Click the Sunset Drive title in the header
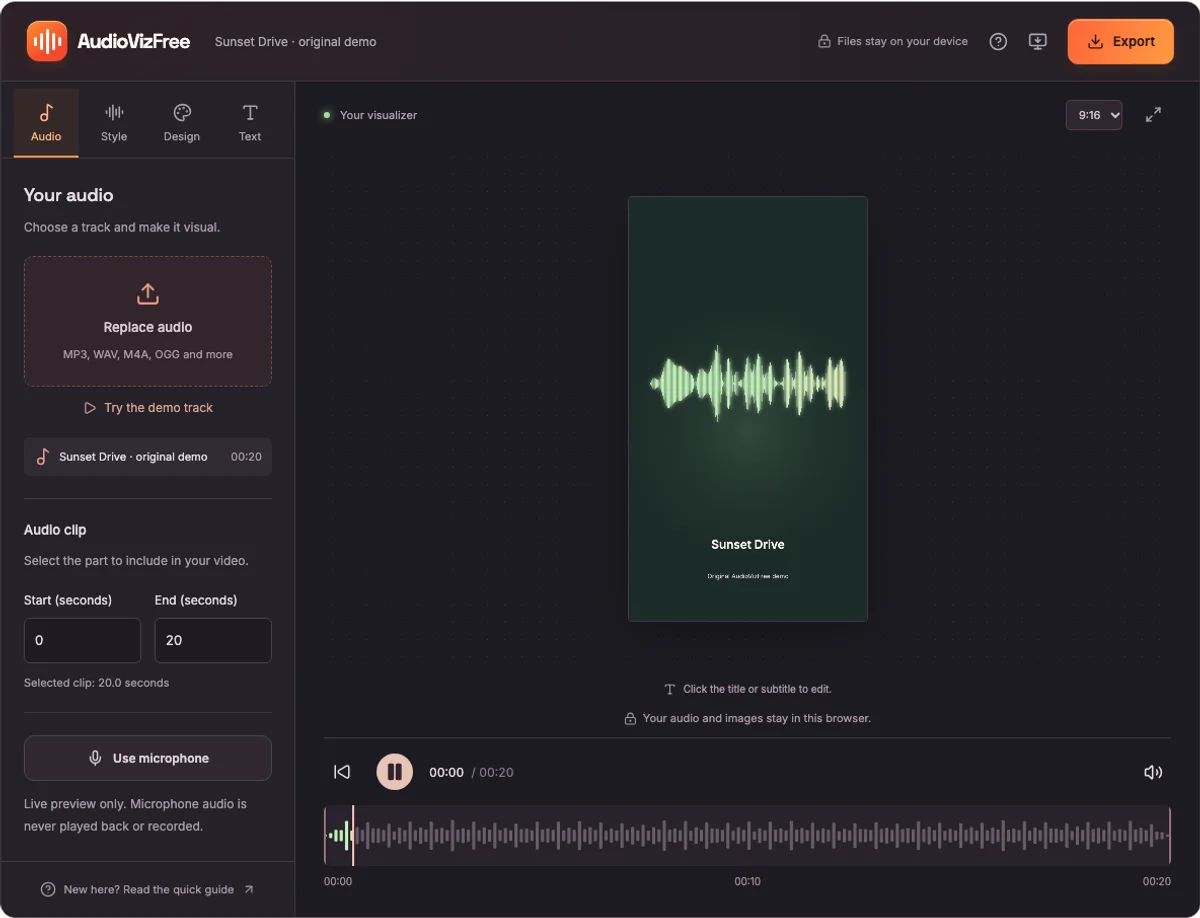The height and width of the screenshot is (918, 1200). [295, 42]
